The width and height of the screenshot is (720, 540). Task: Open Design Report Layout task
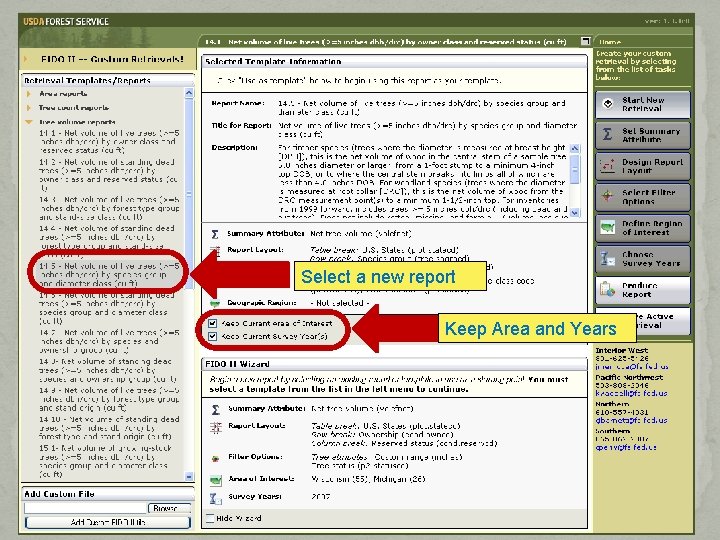642,166
